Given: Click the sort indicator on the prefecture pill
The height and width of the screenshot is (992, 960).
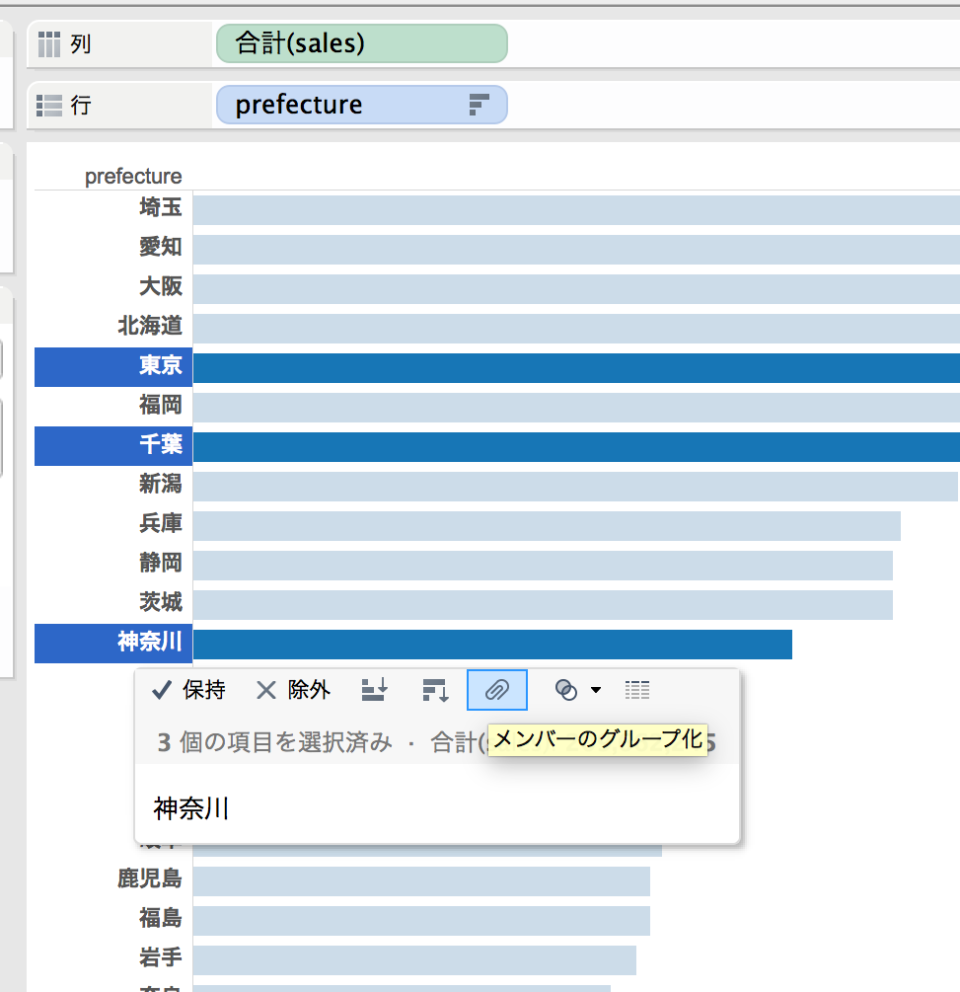Looking at the screenshot, I should [x=480, y=103].
